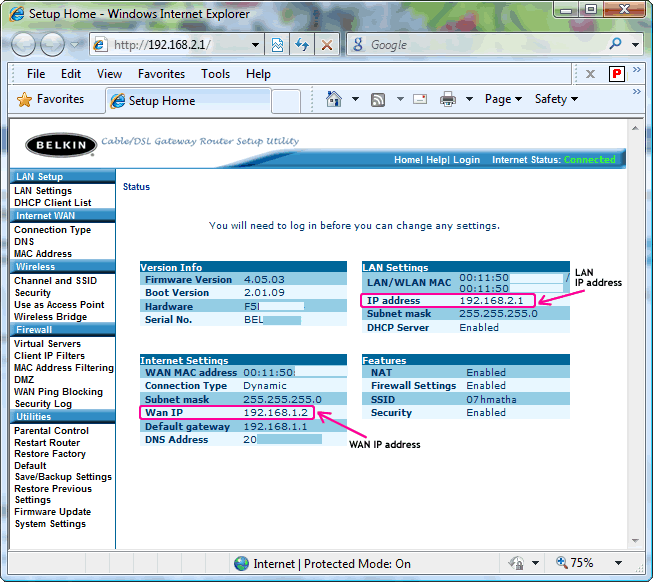This screenshot has height=582, width=653.
Task: Expand the Print dropdown arrow
Action: pos(469,99)
